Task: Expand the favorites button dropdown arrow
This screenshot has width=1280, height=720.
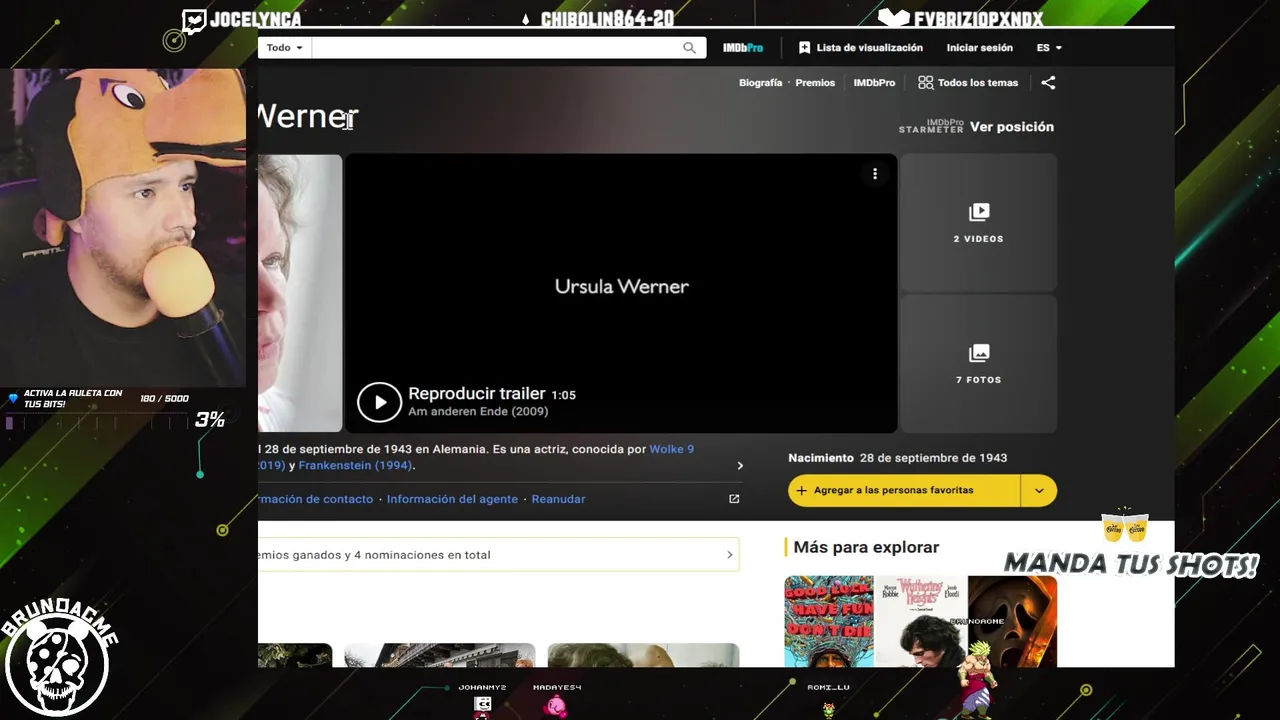Action: [x=1039, y=490]
